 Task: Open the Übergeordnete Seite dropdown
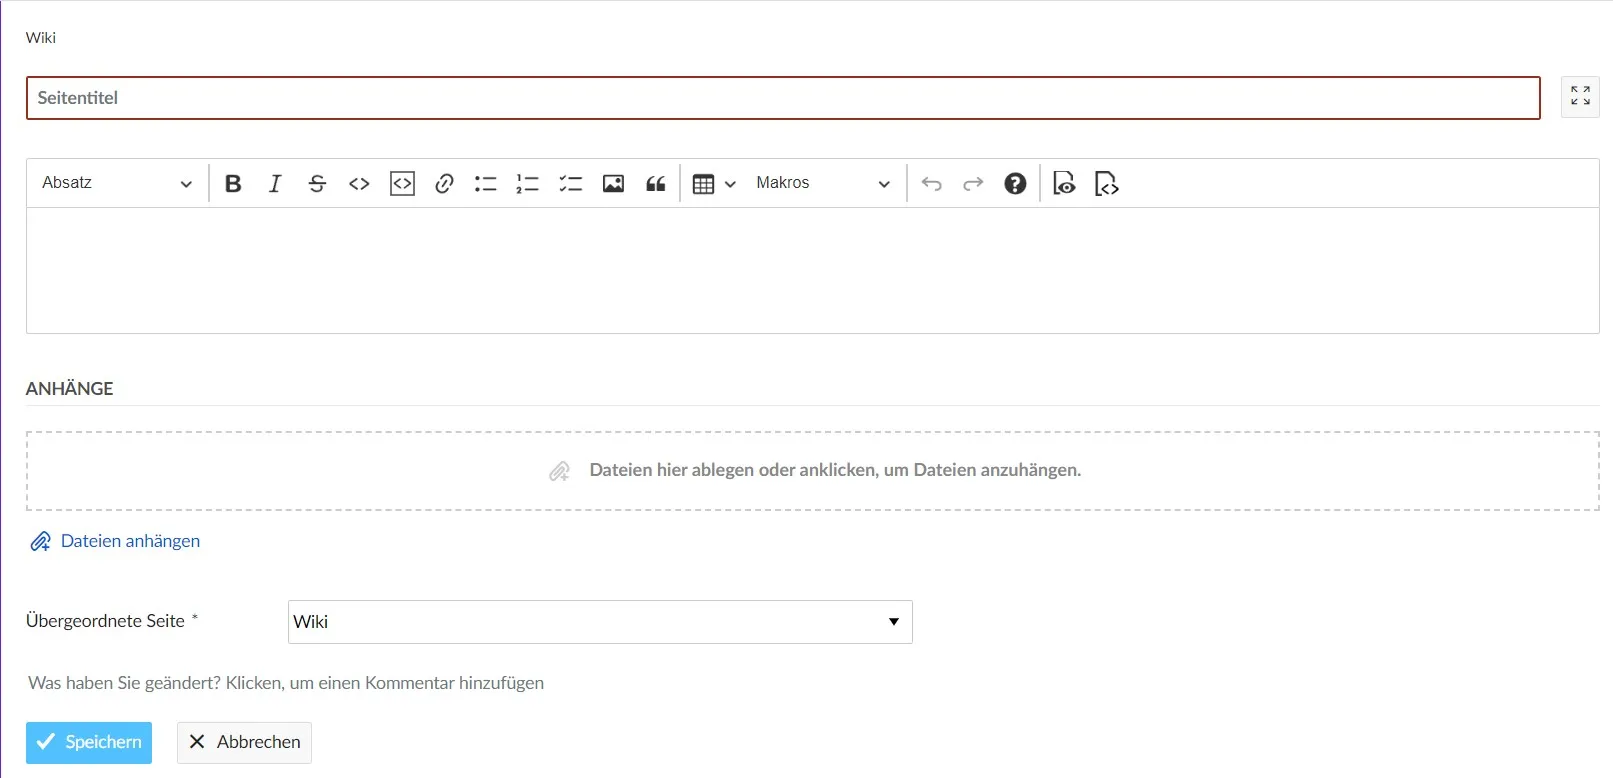pos(600,622)
